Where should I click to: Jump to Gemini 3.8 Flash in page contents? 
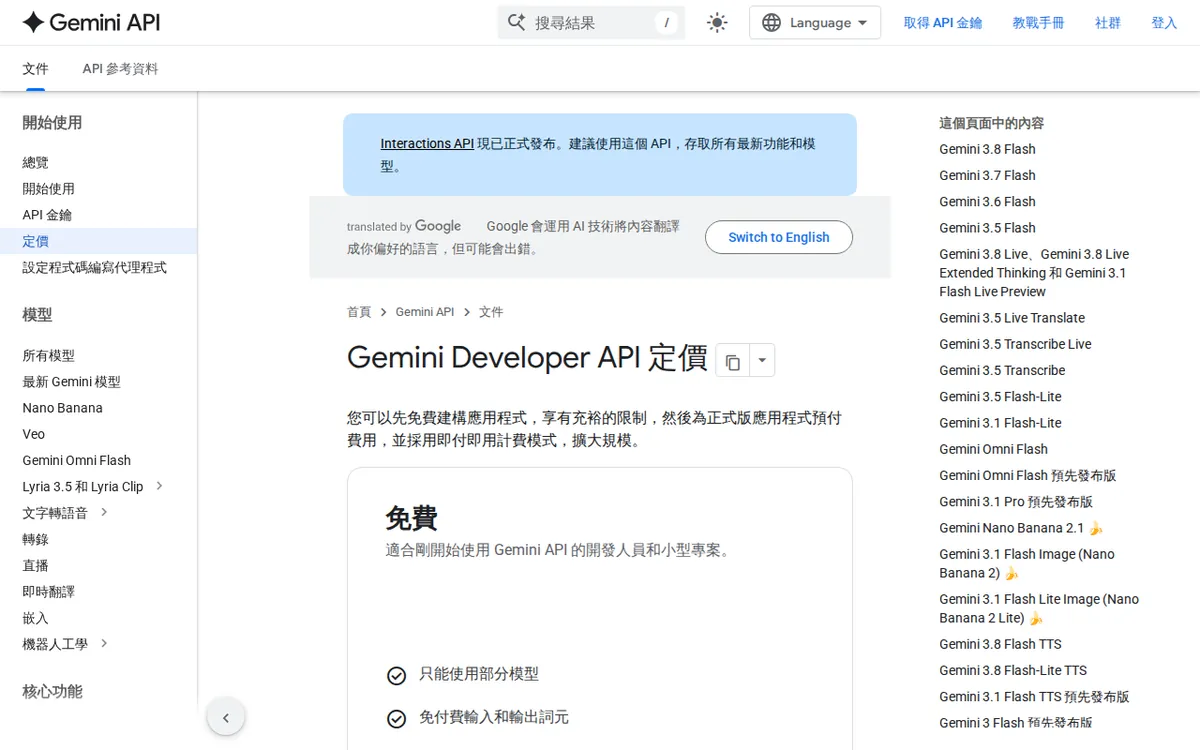click(987, 149)
